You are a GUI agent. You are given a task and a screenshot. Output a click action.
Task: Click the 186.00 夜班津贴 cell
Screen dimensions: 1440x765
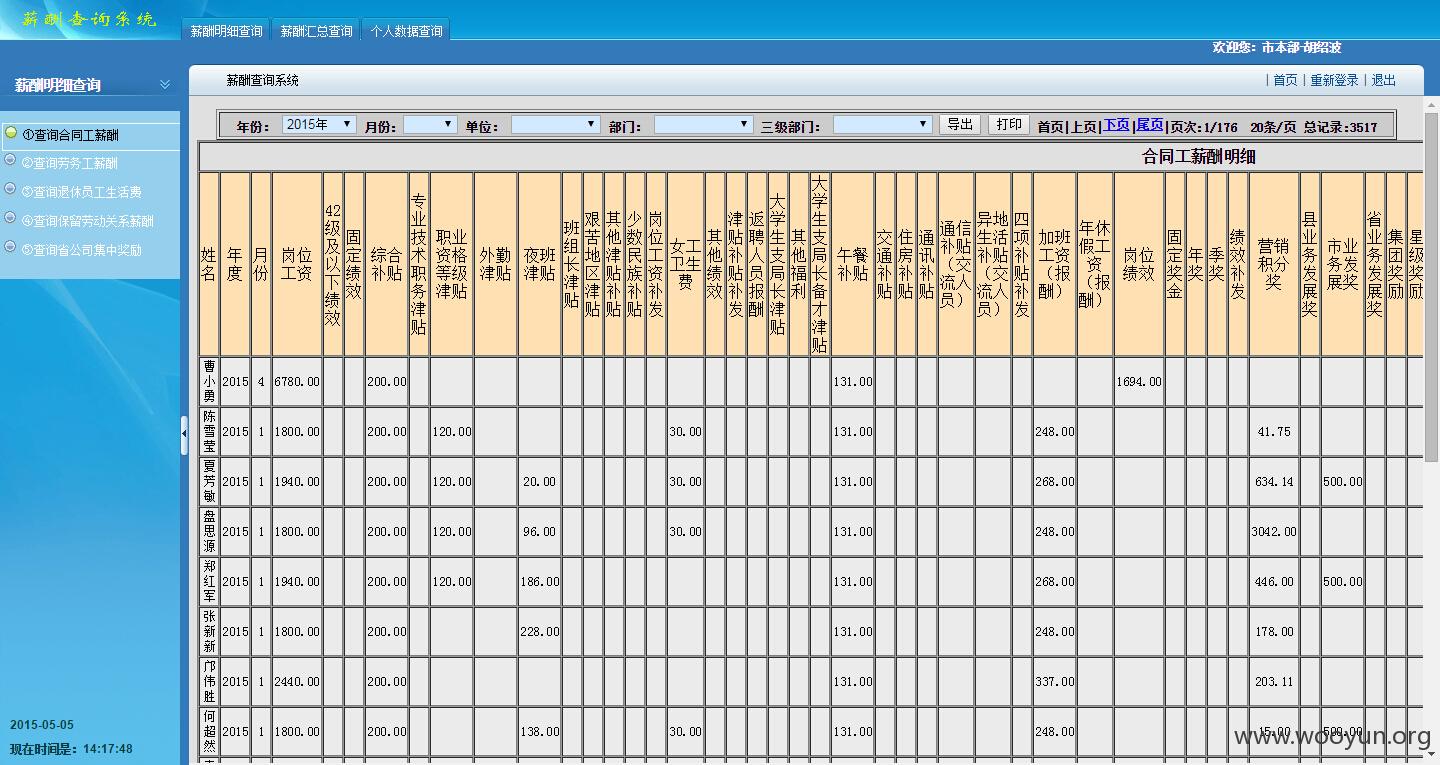[539, 581]
